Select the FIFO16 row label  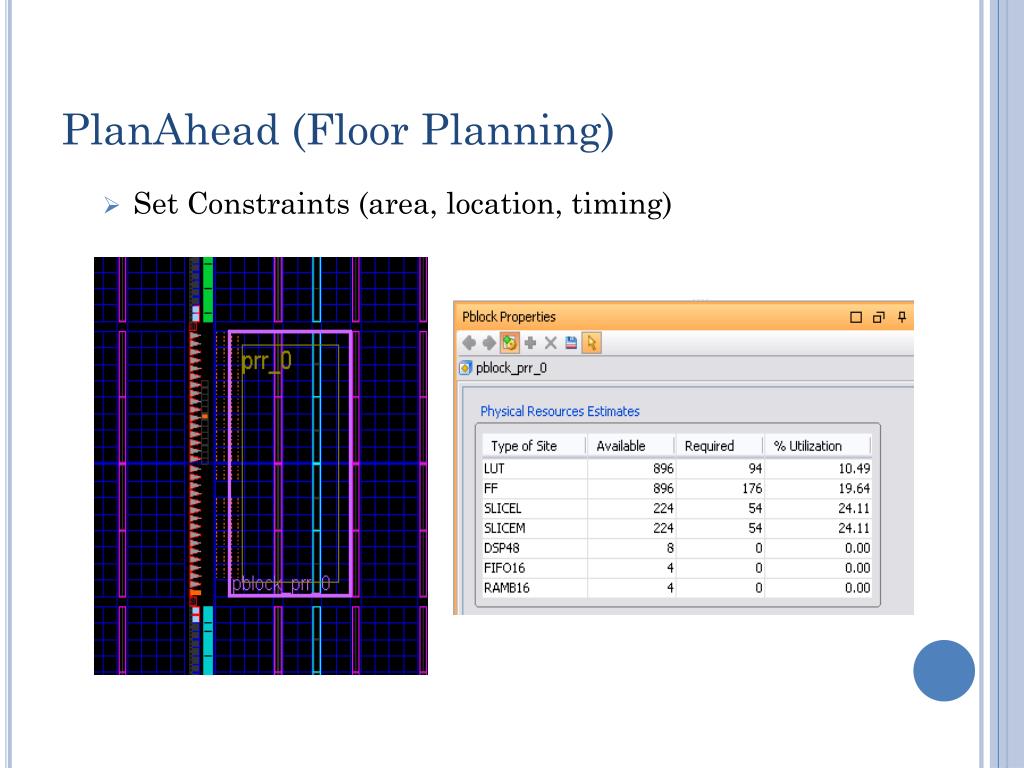504,568
